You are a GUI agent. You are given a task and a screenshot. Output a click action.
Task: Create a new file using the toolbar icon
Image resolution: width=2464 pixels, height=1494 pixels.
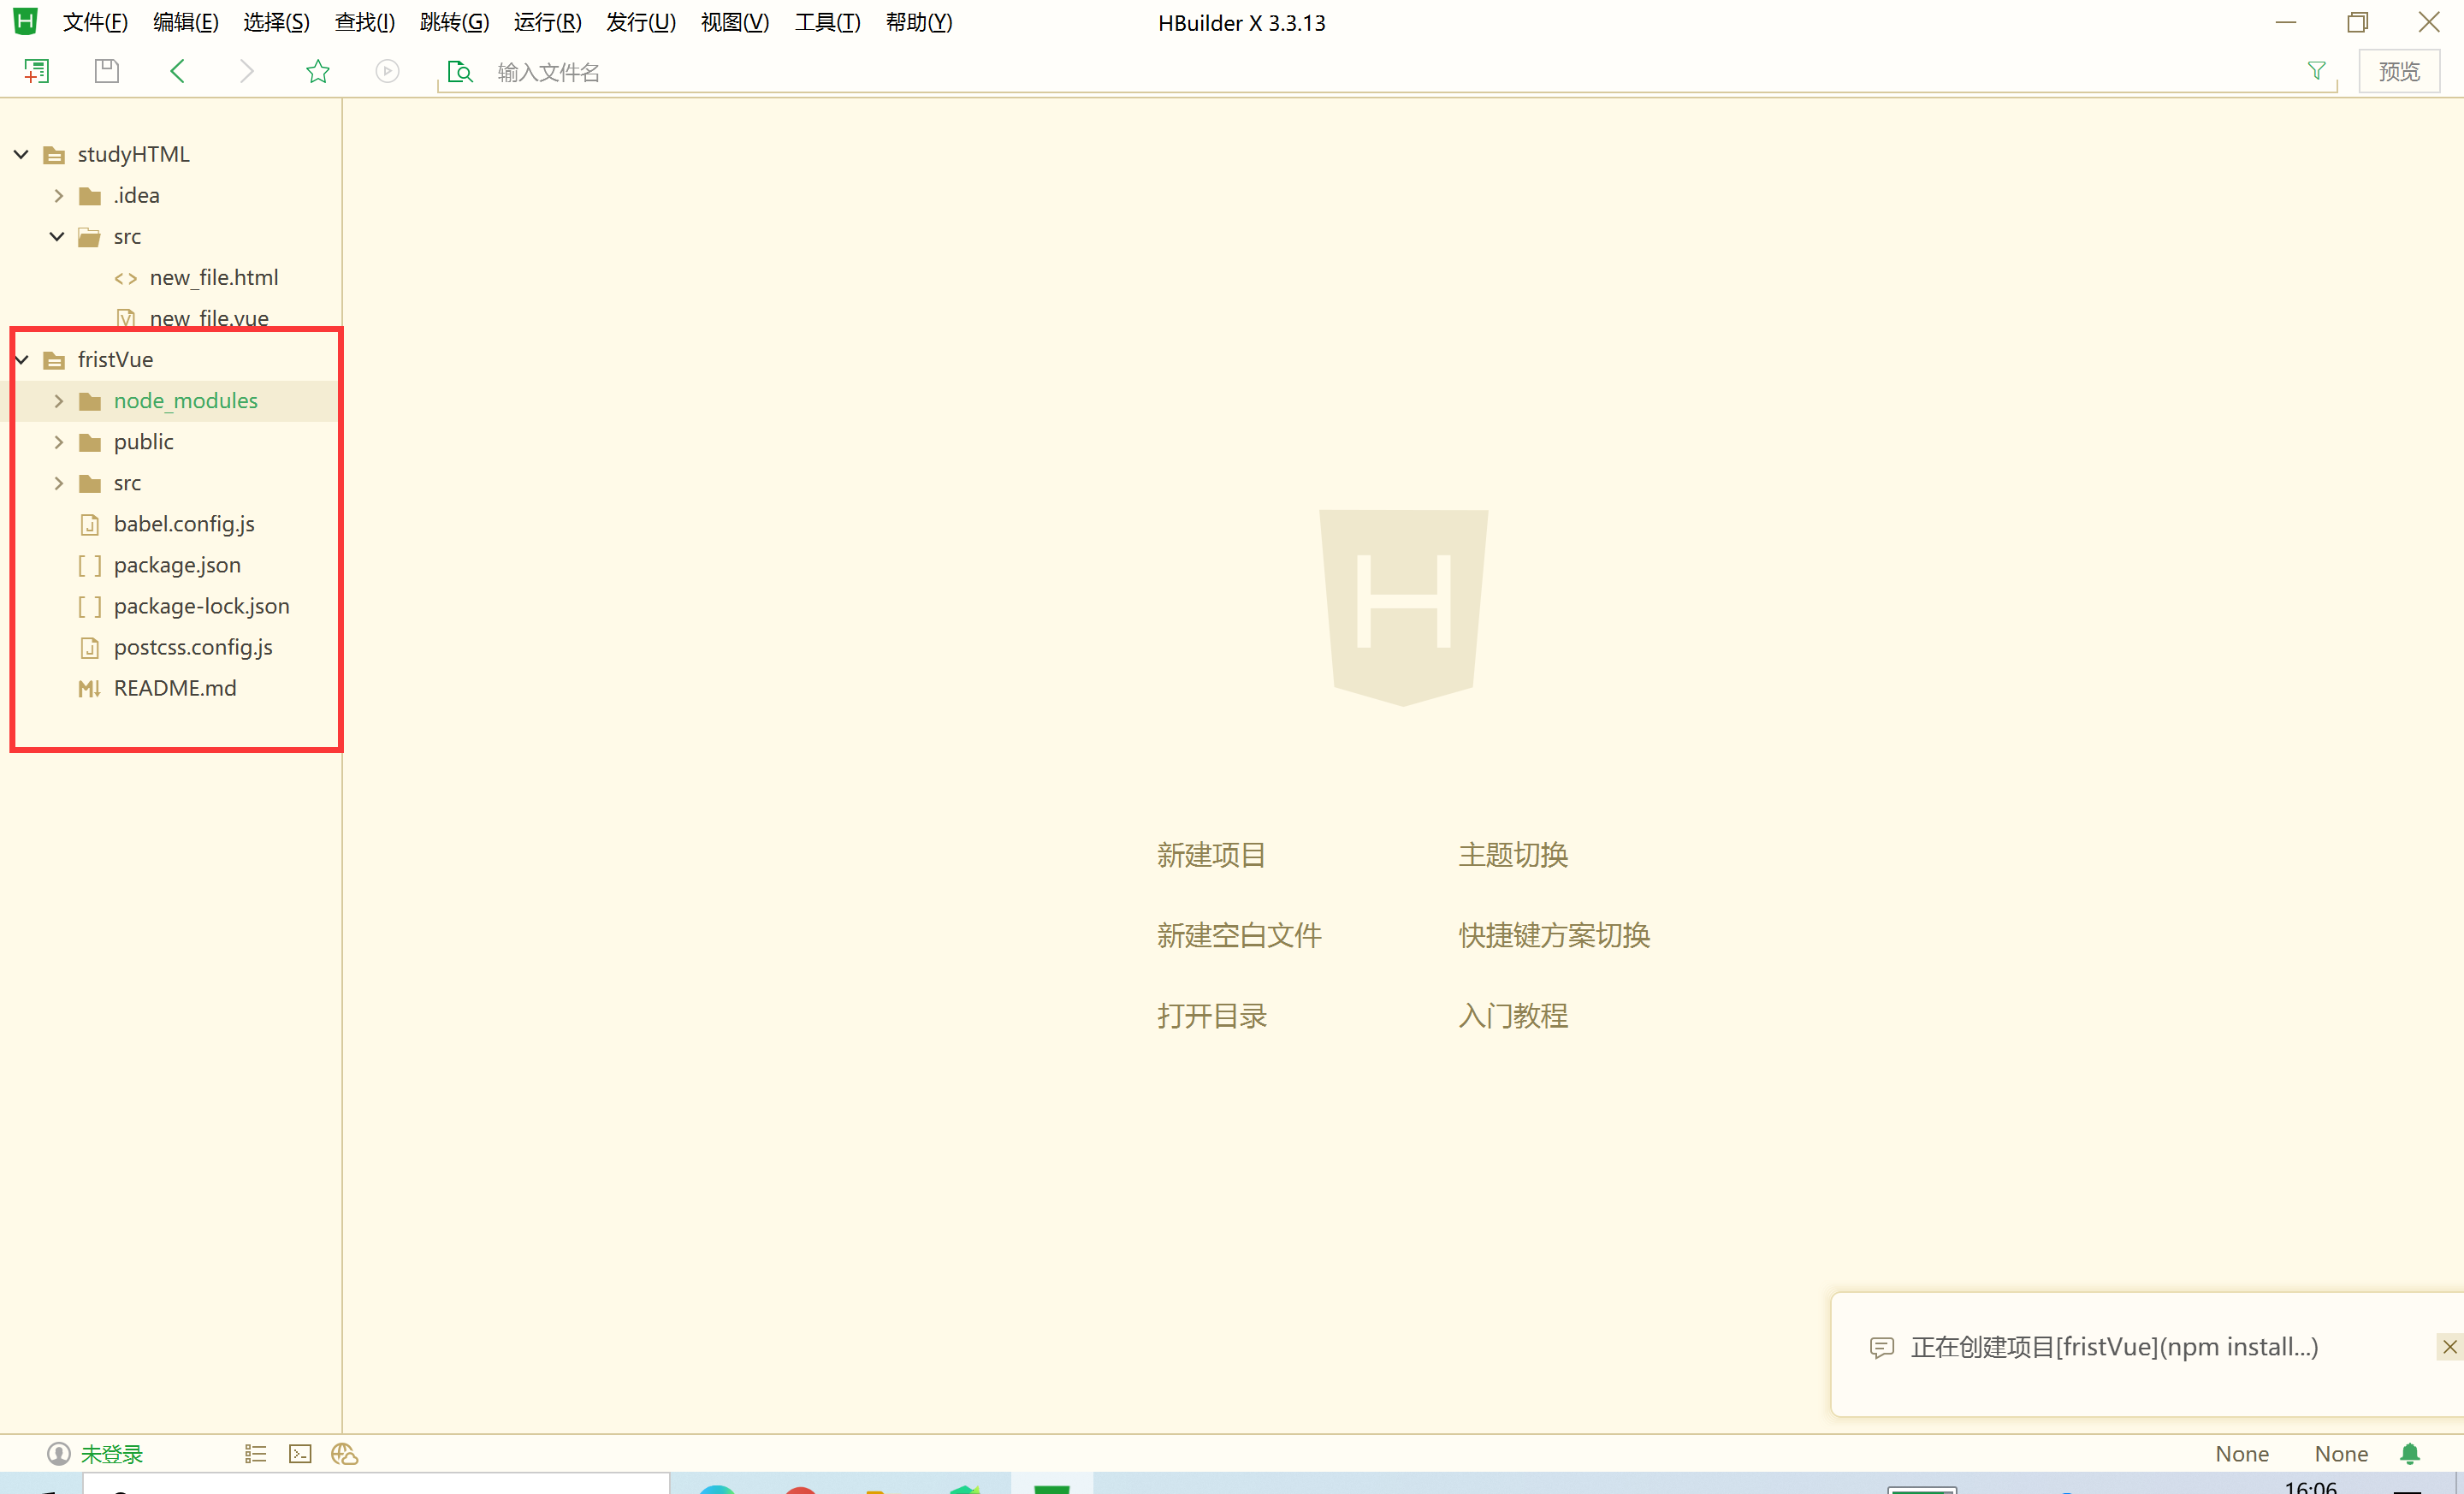[37, 70]
